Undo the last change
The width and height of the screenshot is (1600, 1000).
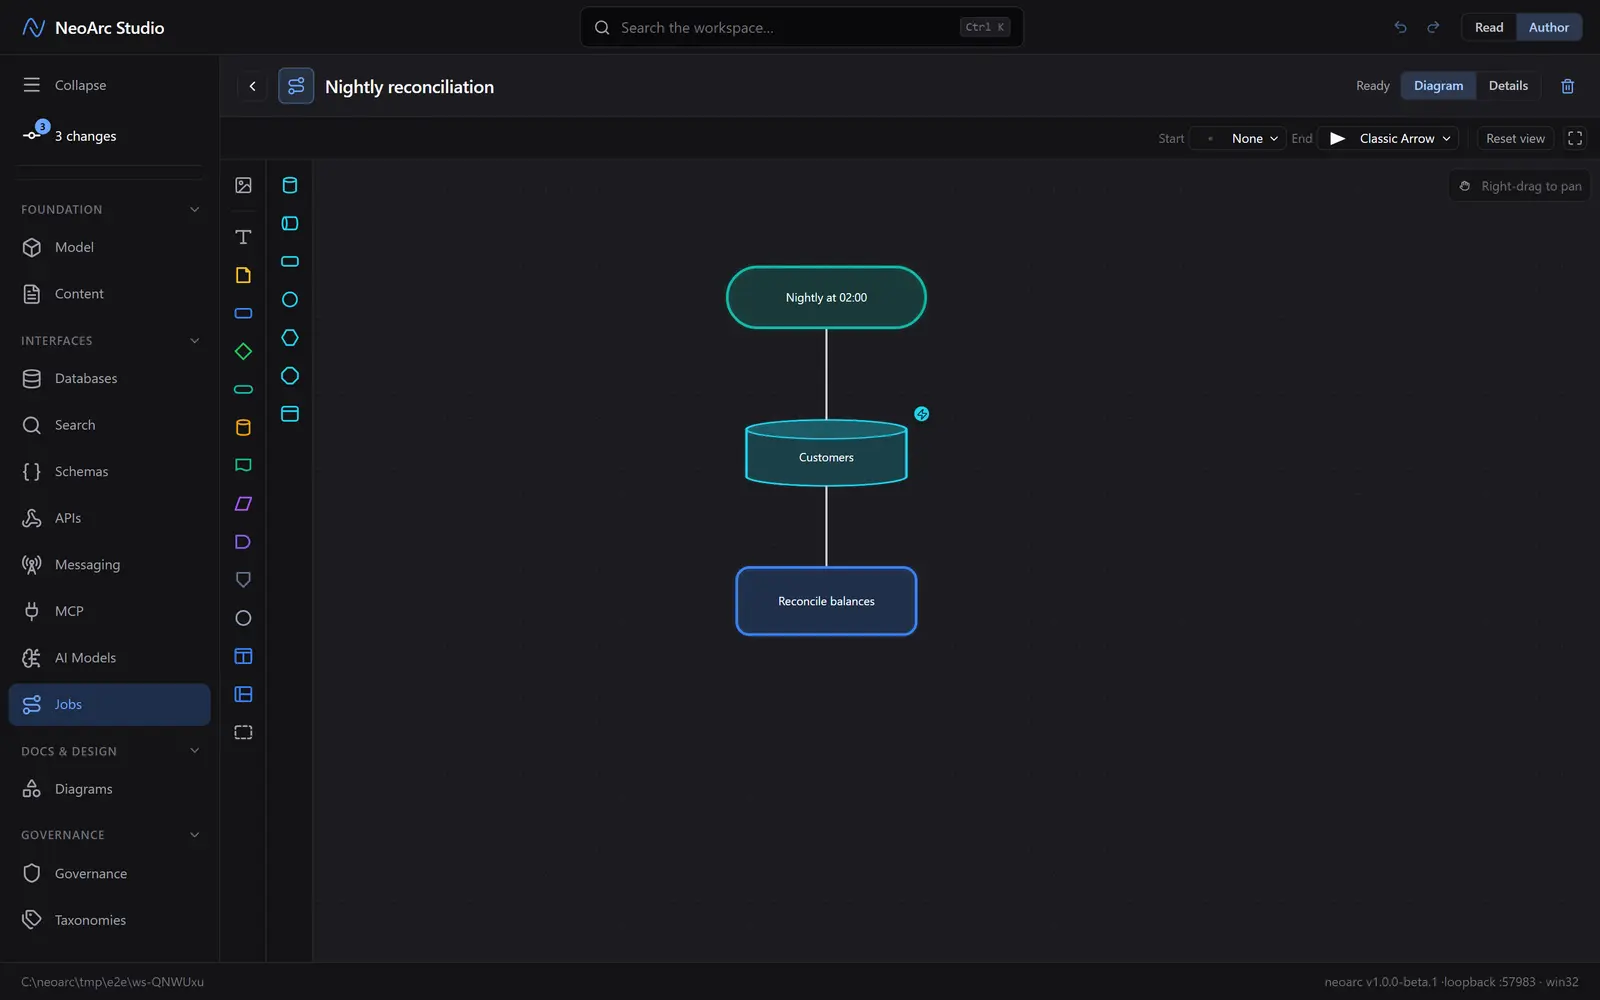(1400, 27)
